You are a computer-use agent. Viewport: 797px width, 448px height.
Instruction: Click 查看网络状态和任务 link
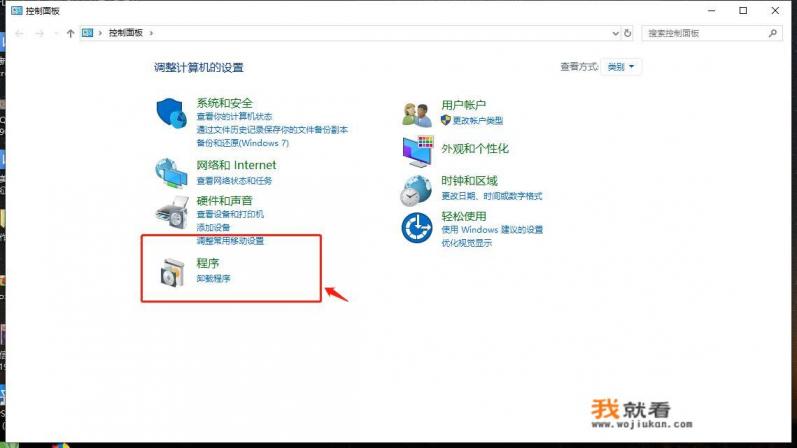click(234, 181)
